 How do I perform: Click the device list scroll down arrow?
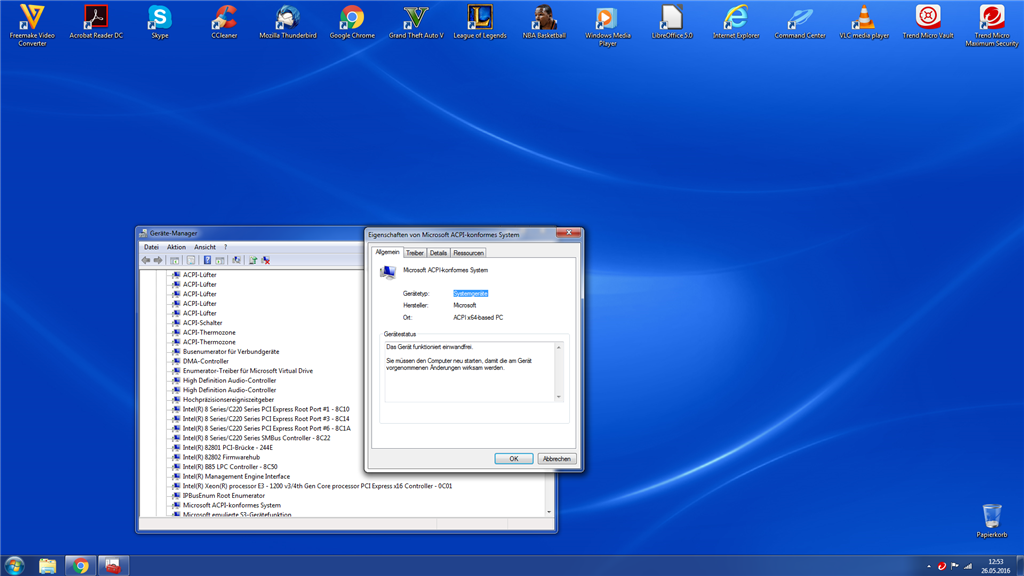point(549,512)
